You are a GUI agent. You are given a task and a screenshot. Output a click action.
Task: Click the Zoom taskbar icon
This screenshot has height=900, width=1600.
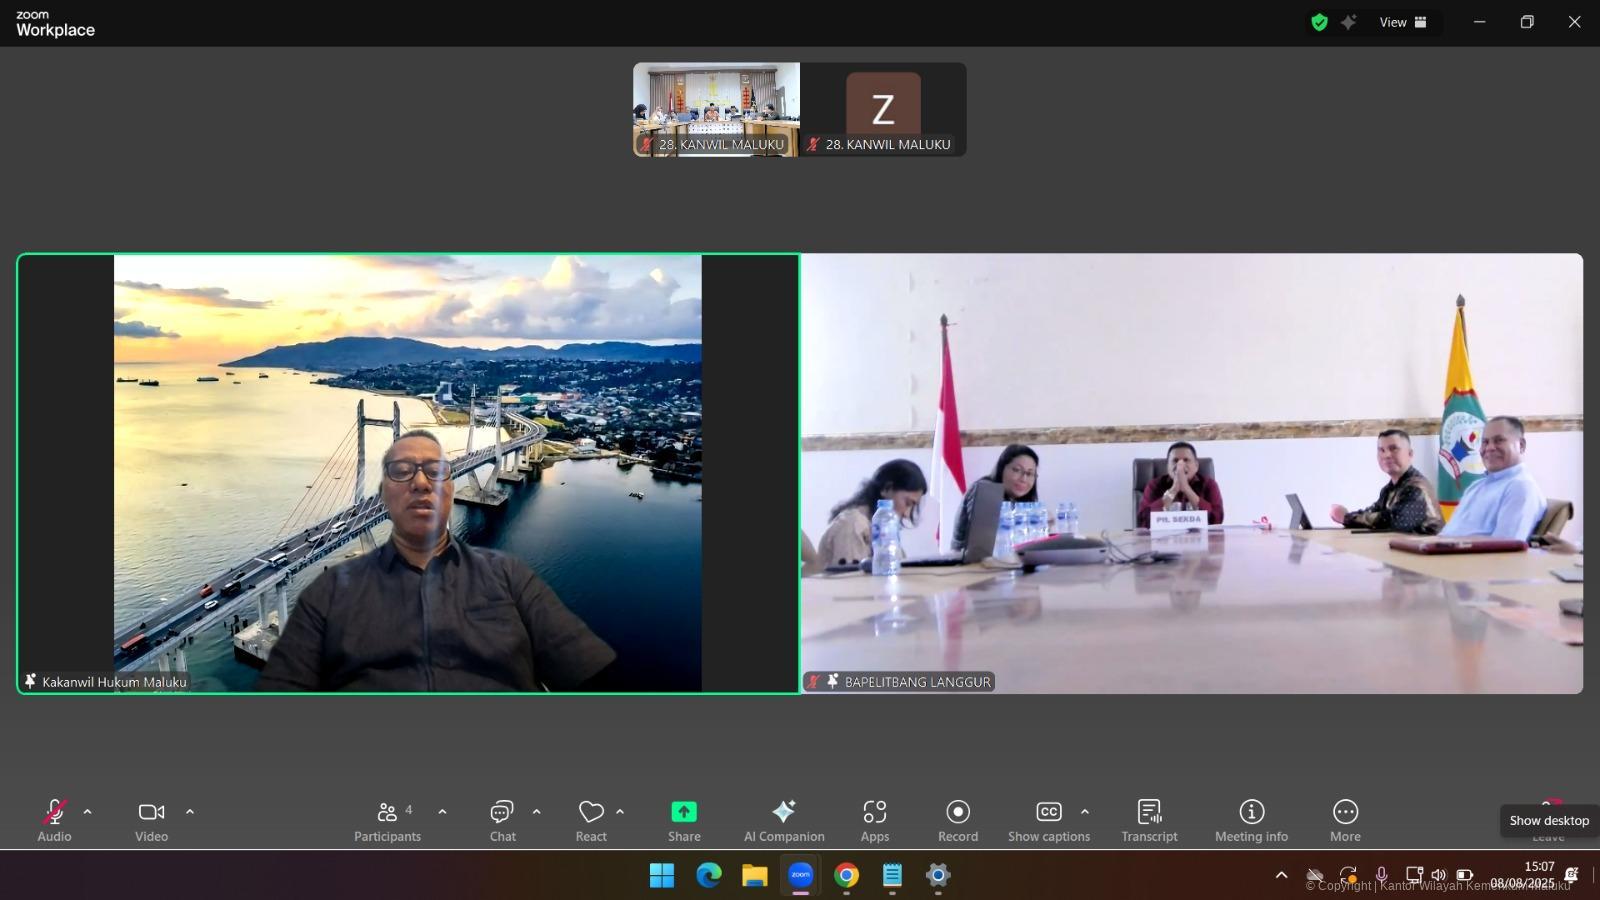(x=801, y=876)
